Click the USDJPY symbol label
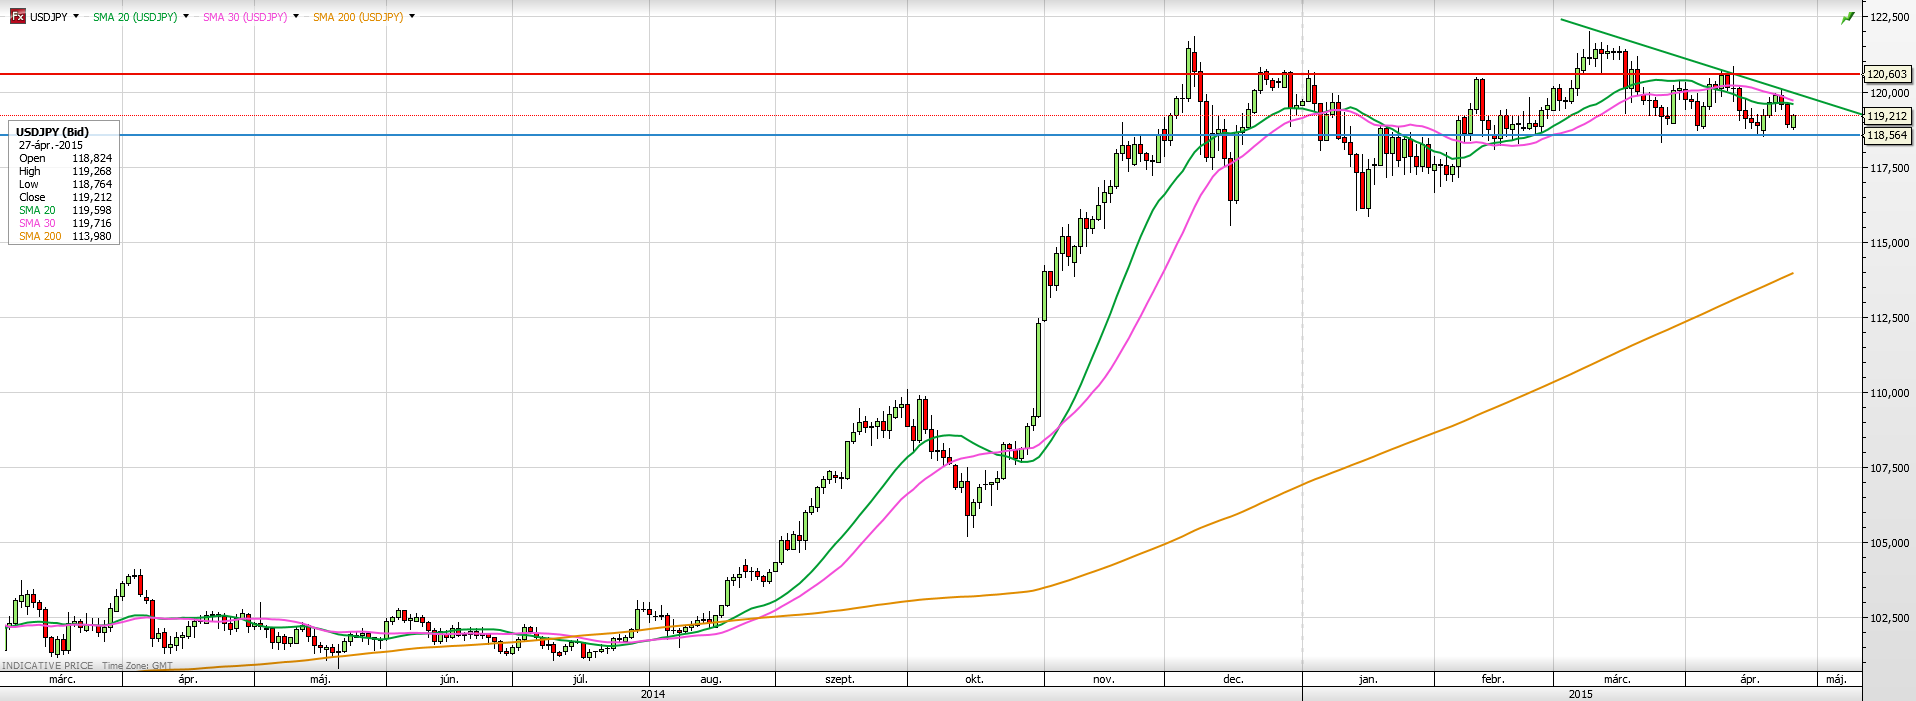Image resolution: width=1916 pixels, height=701 pixels. pyautogui.click(x=48, y=17)
